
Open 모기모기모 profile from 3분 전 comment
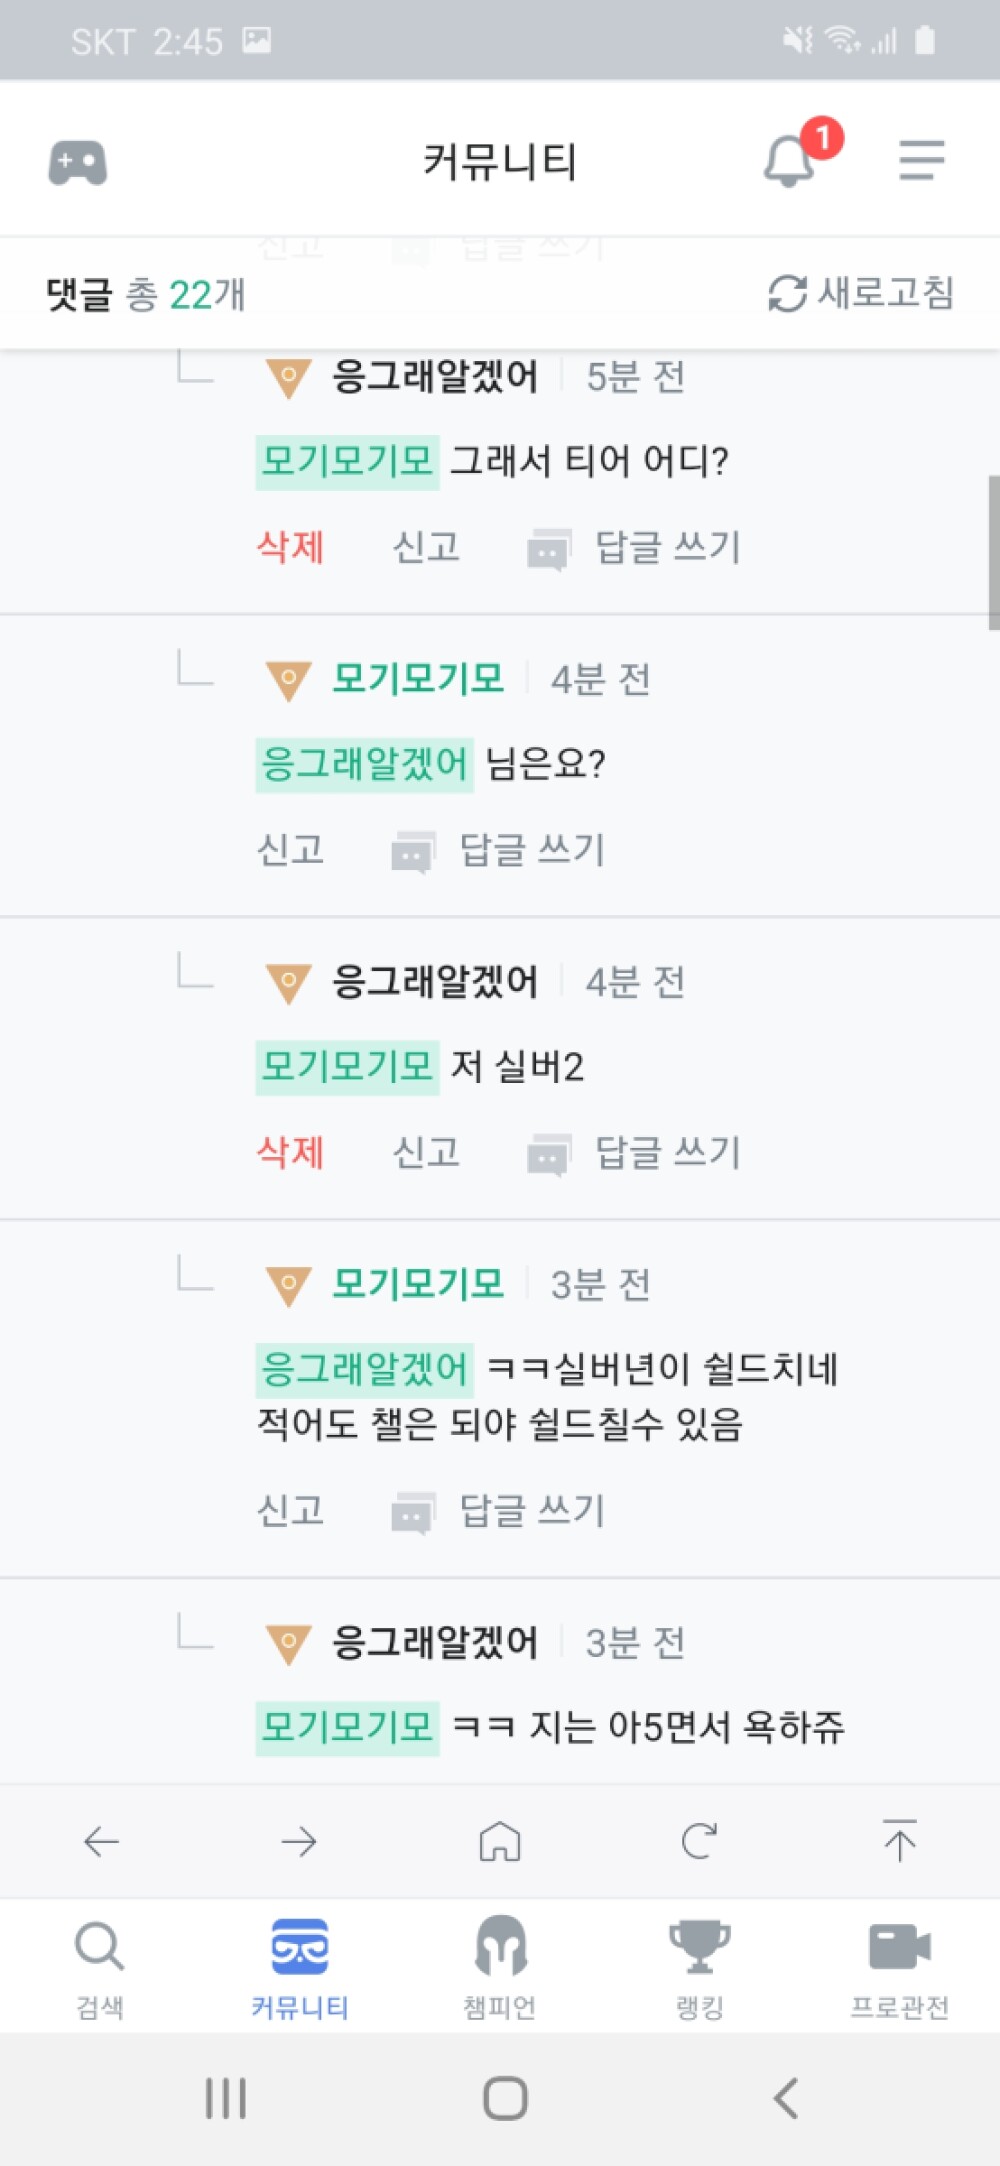coord(418,1283)
